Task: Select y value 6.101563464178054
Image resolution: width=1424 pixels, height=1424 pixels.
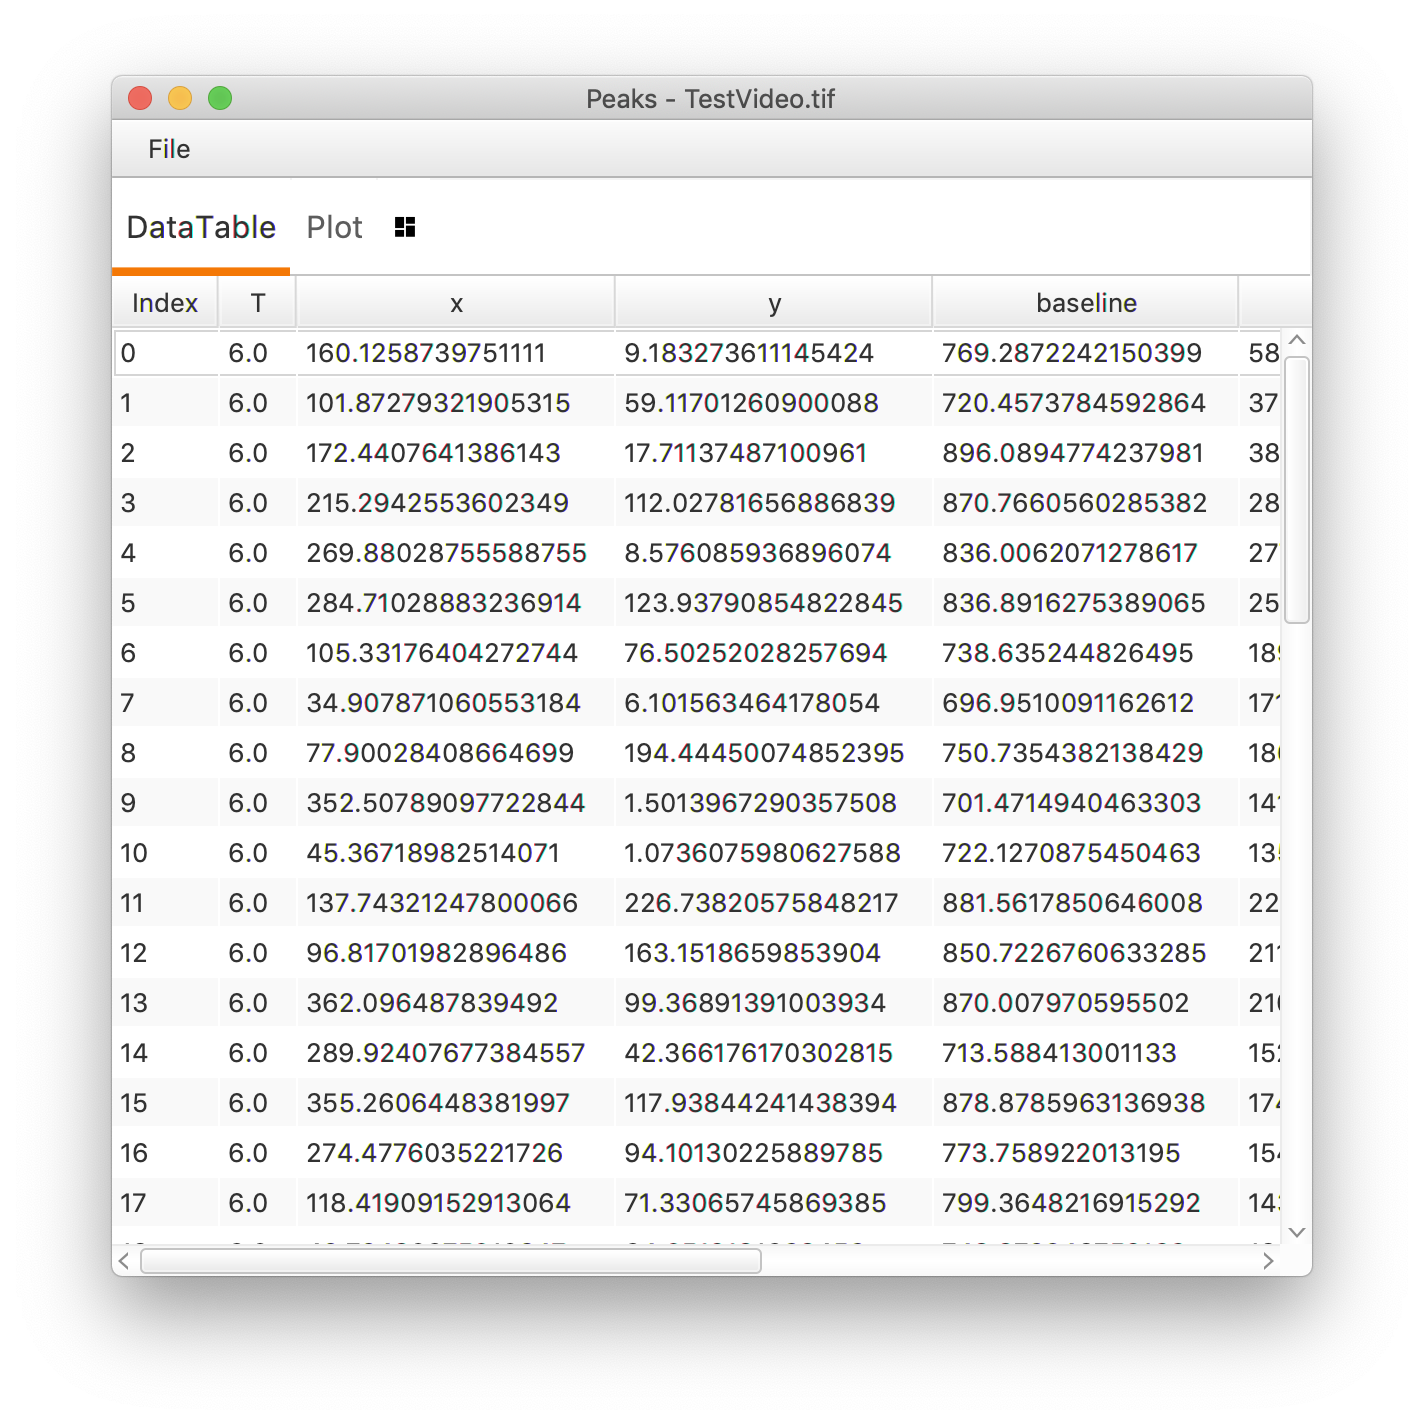Action: click(x=752, y=703)
